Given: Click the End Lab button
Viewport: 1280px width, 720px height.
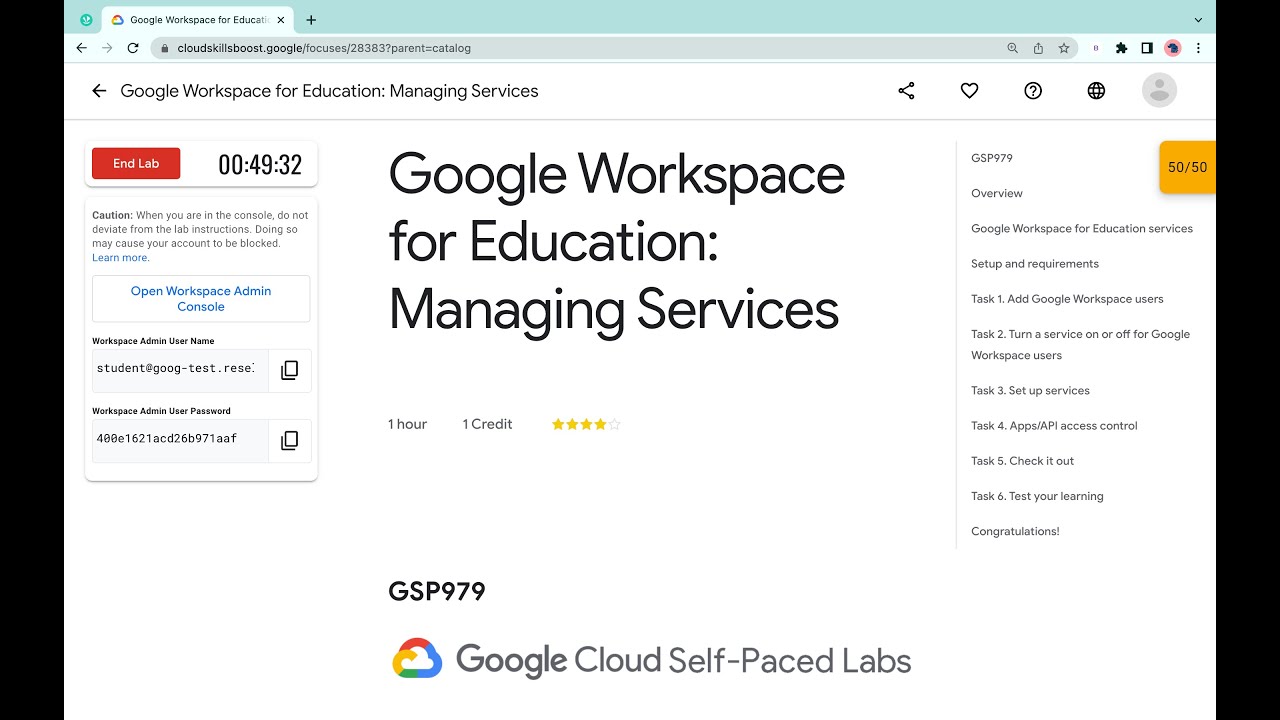Looking at the screenshot, I should 136,164.
